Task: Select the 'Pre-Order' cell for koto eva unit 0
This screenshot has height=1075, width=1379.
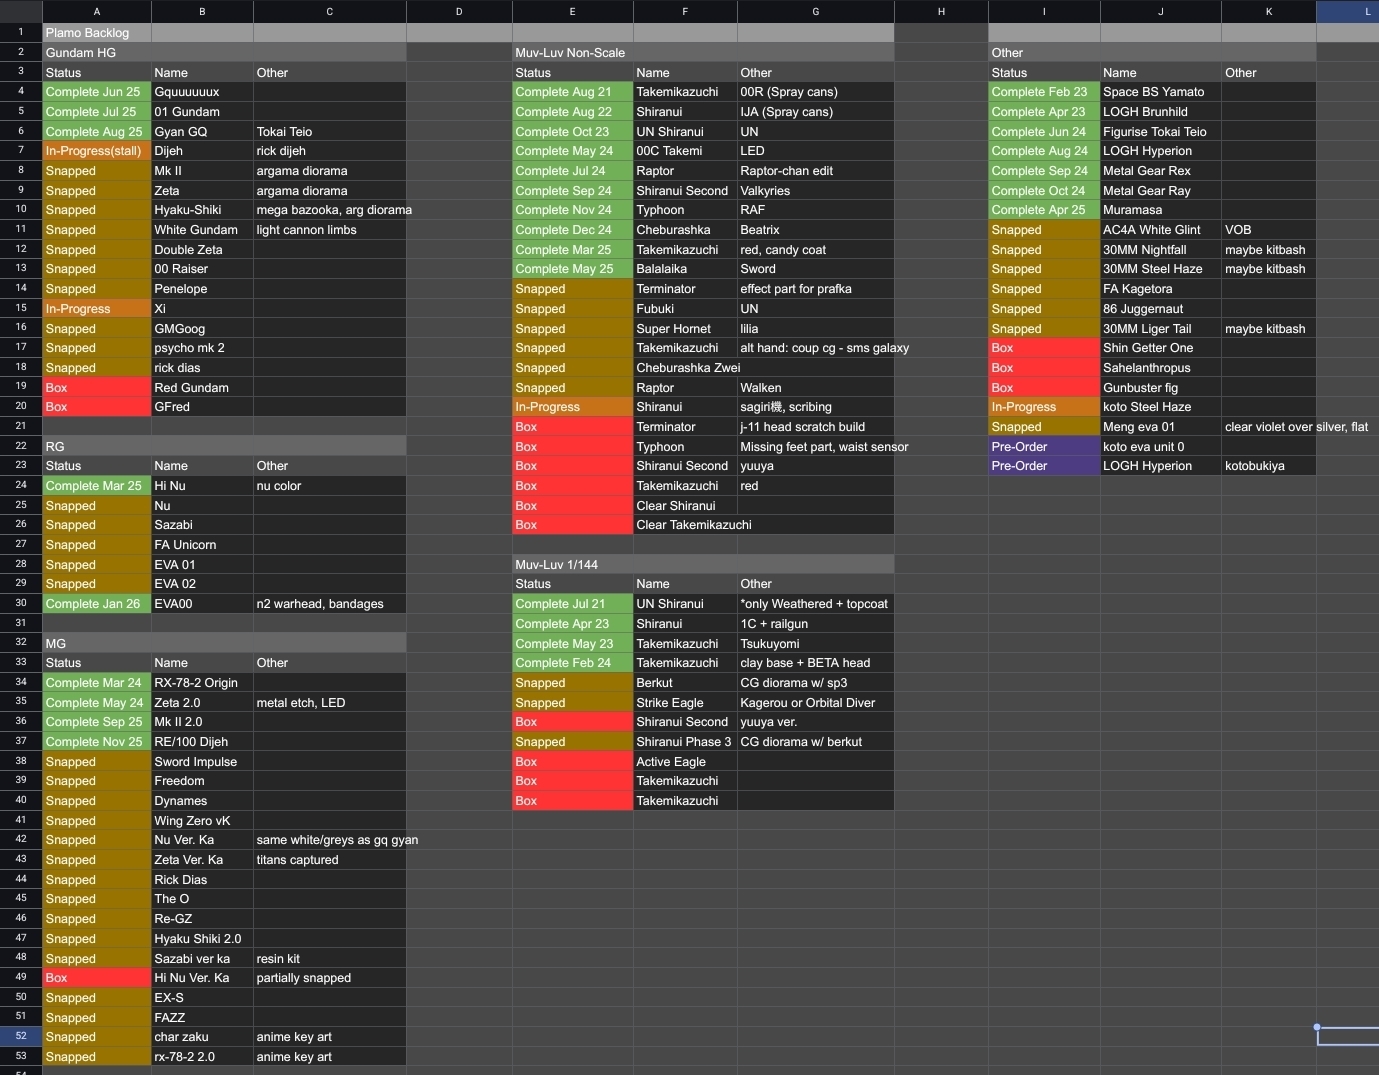Action: [x=1044, y=446]
